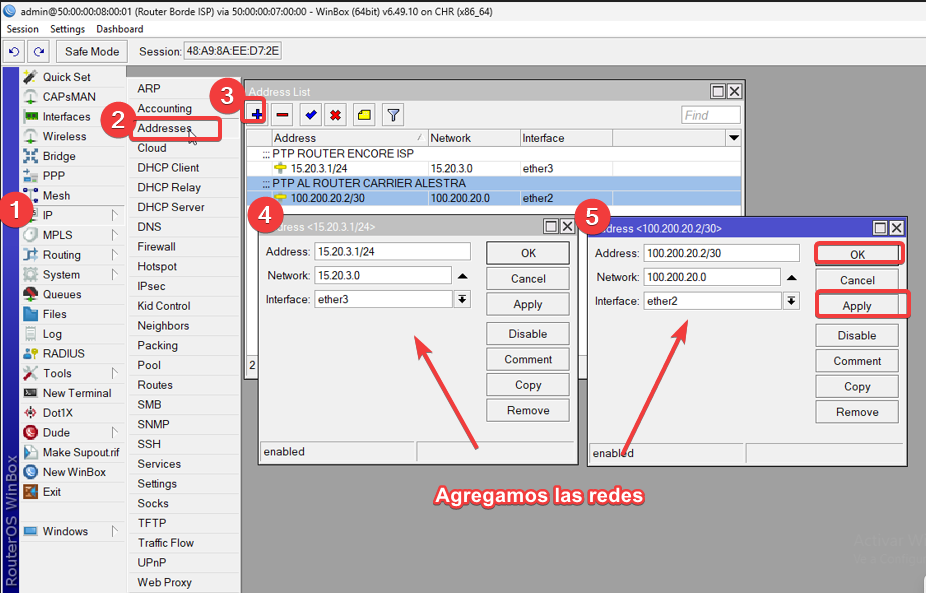
Task: Open the Filter funnel icon
Action: [x=393, y=115]
